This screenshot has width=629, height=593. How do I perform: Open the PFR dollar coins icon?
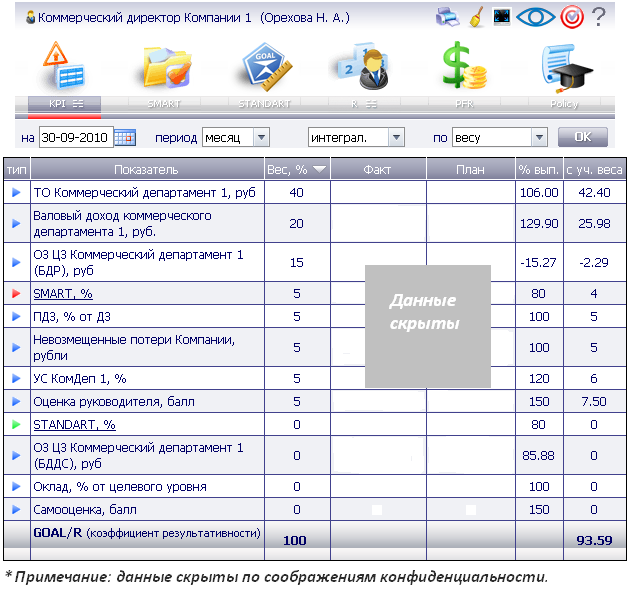(465, 66)
